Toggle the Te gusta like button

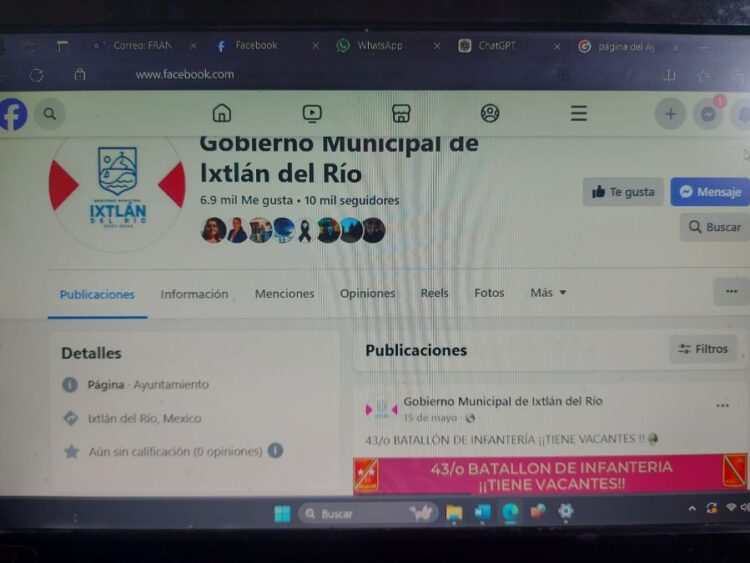coord(623,192)
